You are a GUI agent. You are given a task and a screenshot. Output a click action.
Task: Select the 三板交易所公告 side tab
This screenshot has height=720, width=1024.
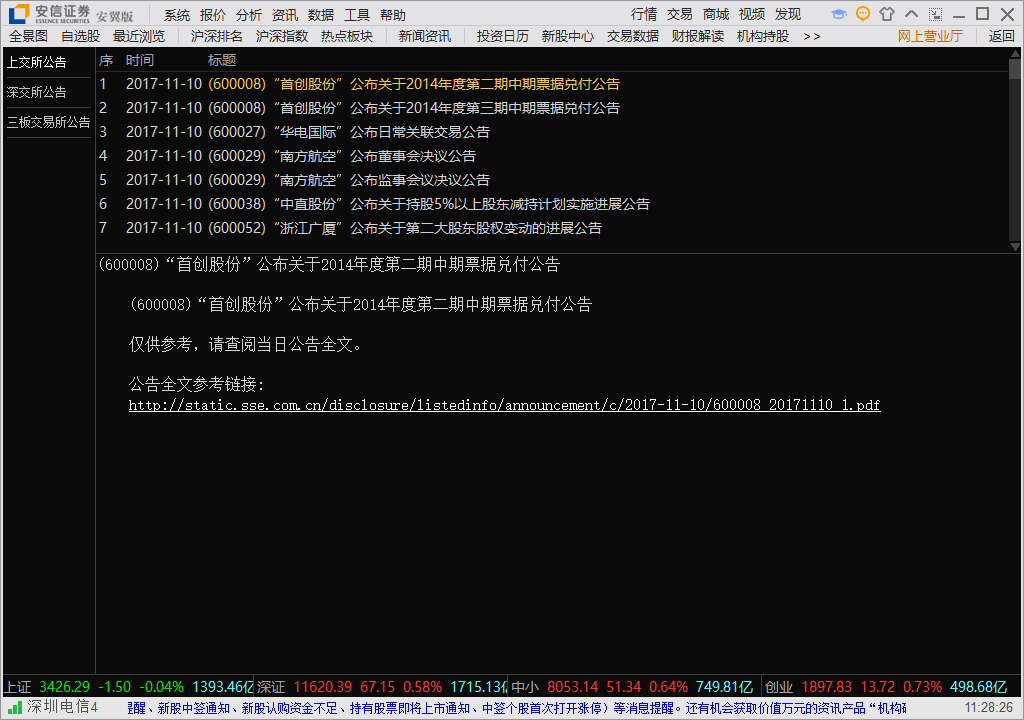(48, 122)
